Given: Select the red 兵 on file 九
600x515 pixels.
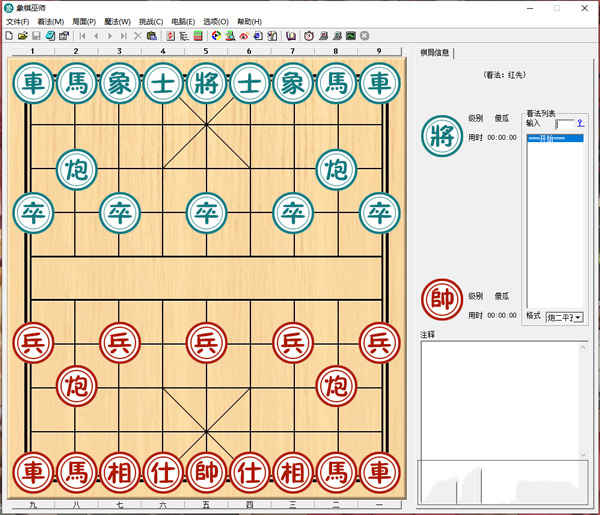Looking at the screenshot, I should (x=33, y=342).
